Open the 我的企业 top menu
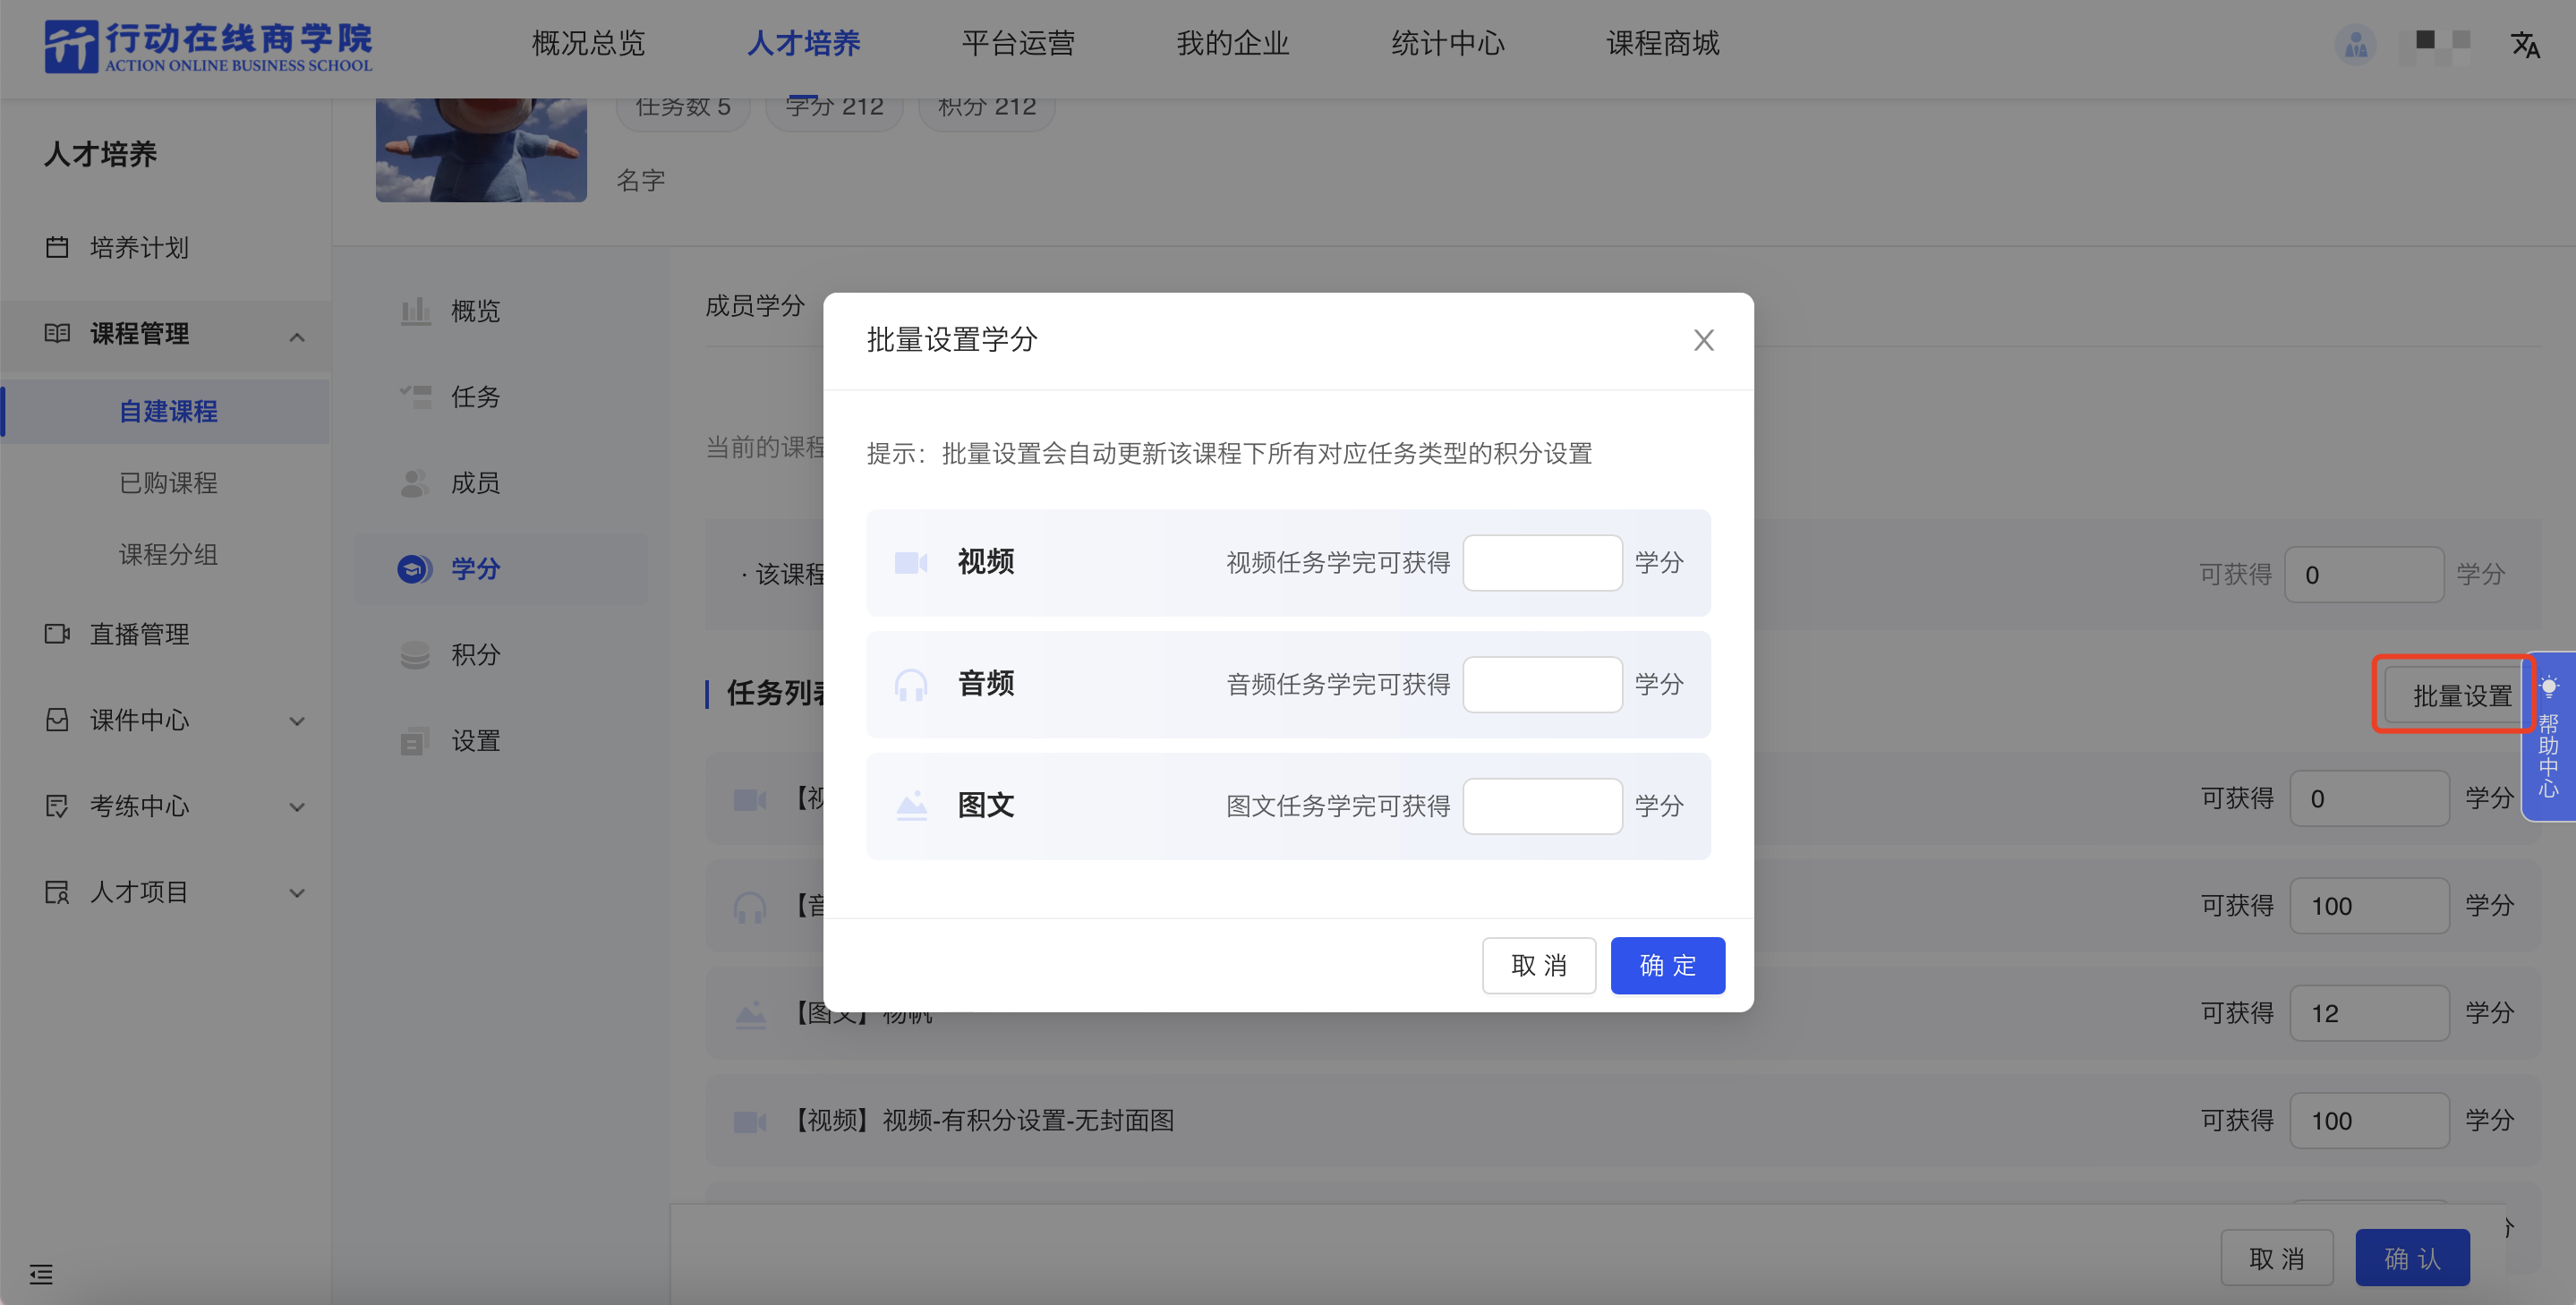Image resolution: width=2576 pixels, height=1305 pixels. click(x=1233, y=43)
